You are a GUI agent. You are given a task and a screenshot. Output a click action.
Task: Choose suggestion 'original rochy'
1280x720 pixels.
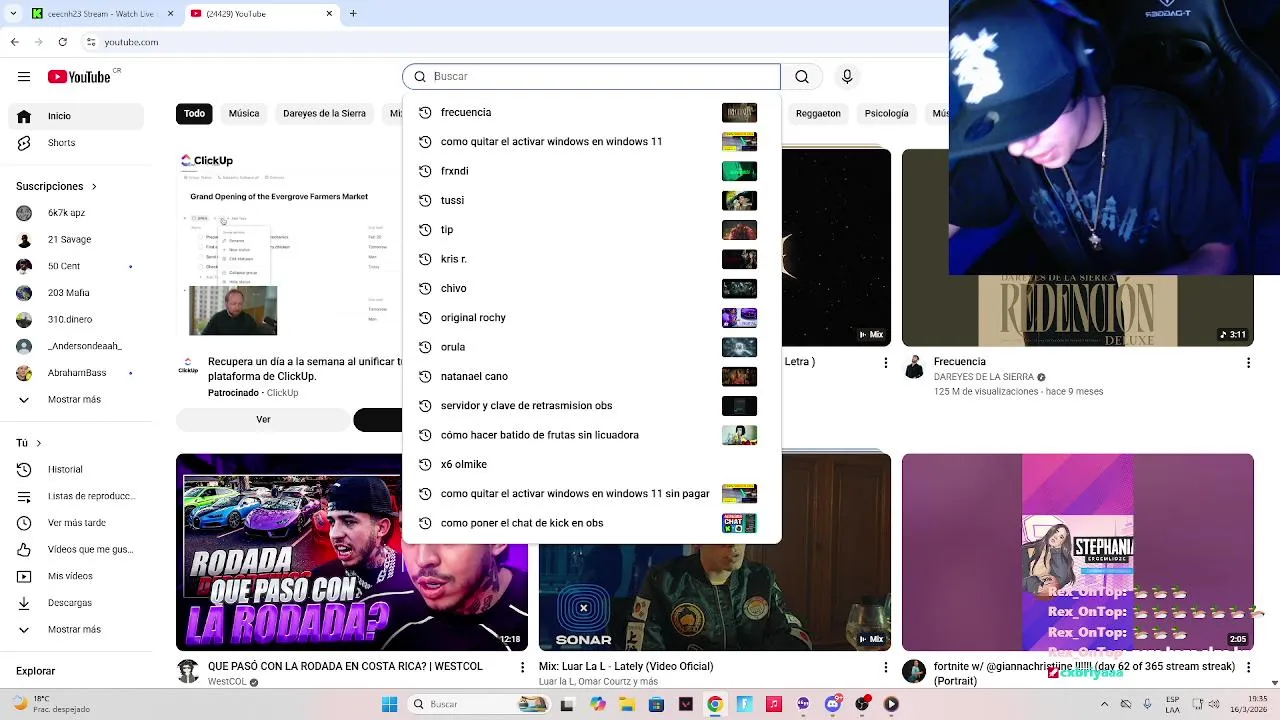pos(591,318)
